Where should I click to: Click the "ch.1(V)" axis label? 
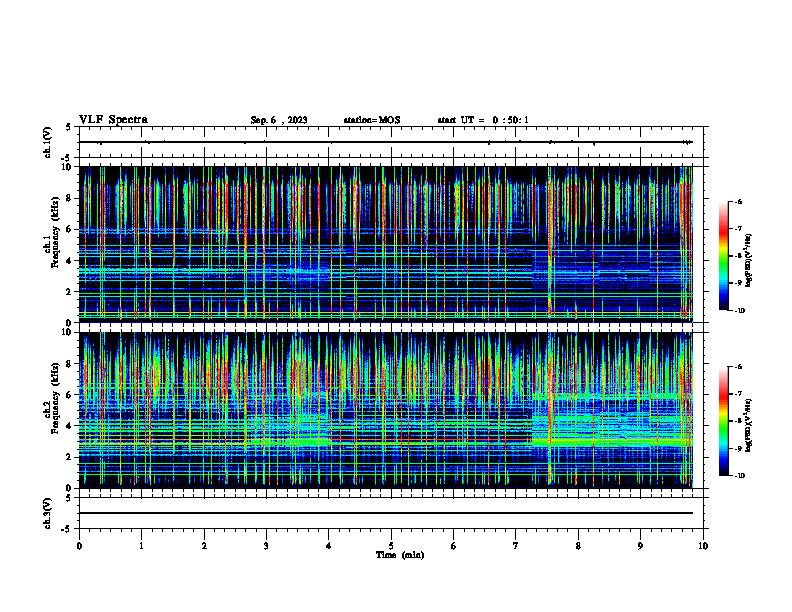48,142
